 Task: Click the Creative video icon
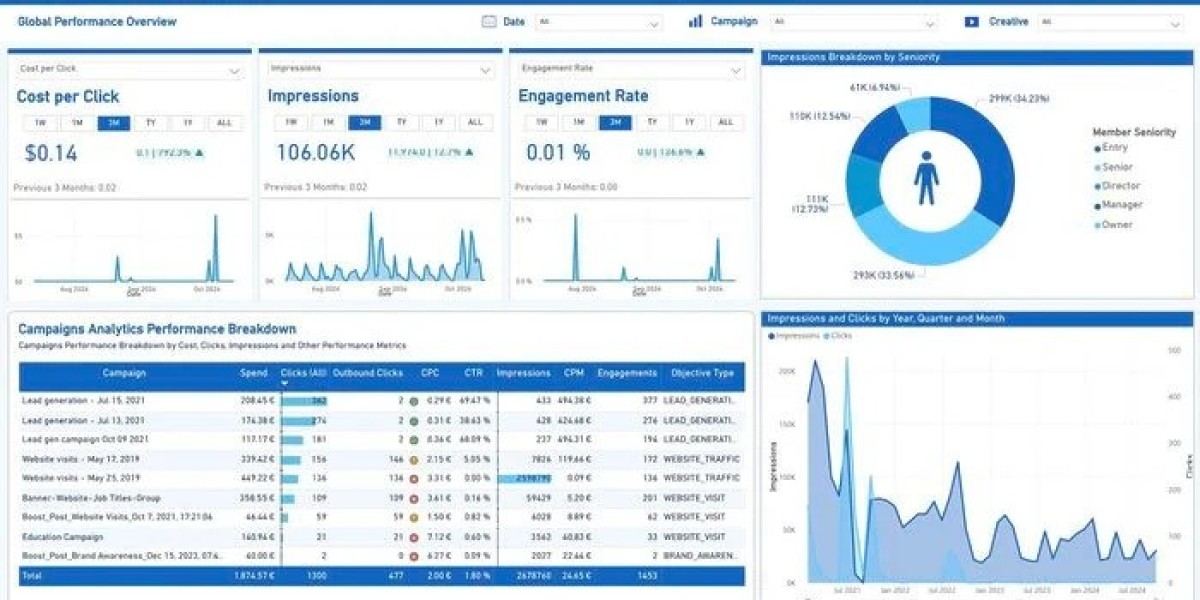pyautogui.click(x=971, y=21)
